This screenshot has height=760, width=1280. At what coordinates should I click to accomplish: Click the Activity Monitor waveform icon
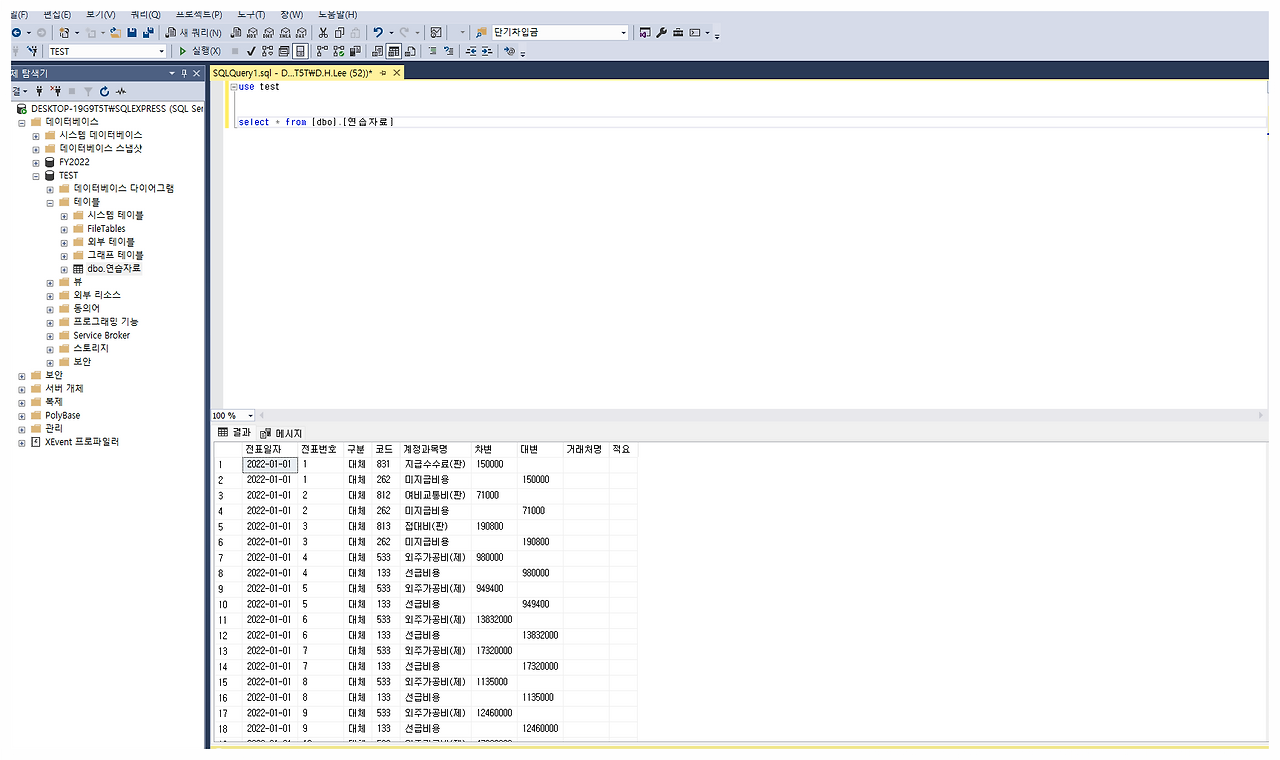pos(121,91)
